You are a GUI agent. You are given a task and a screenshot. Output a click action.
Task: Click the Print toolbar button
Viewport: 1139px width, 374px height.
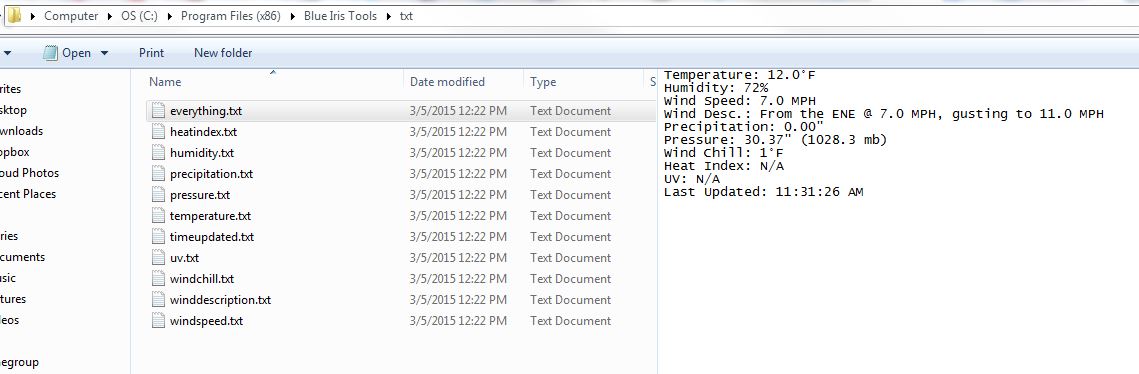click(151, 53)
